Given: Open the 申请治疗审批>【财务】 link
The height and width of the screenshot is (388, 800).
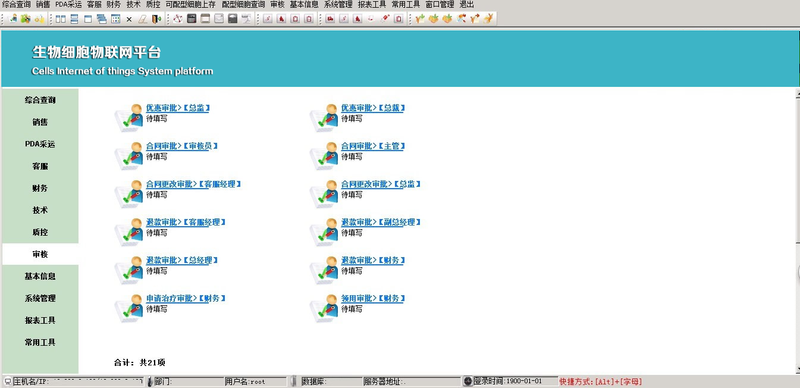Looking at the screenshot, I should click(x=186, y=298).
